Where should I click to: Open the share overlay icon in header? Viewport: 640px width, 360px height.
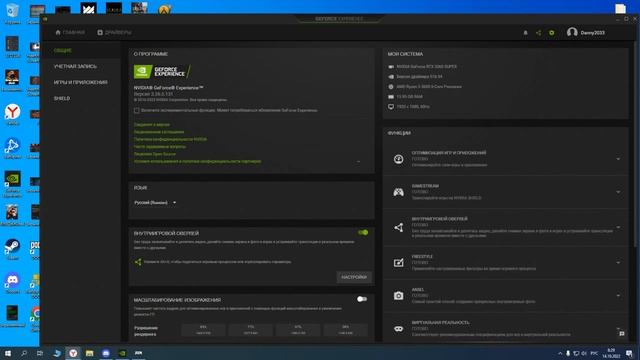[x=538, y=33]
